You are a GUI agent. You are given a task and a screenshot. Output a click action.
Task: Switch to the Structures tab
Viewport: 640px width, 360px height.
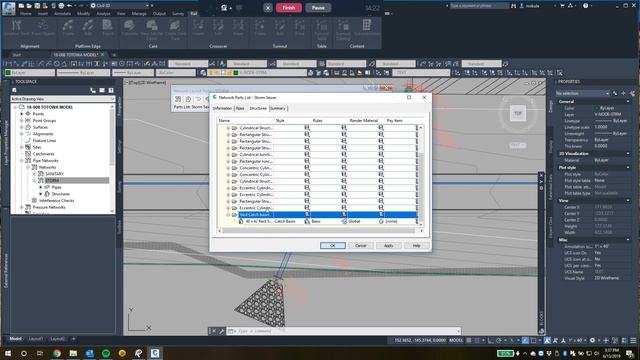[x=258, y=108]
